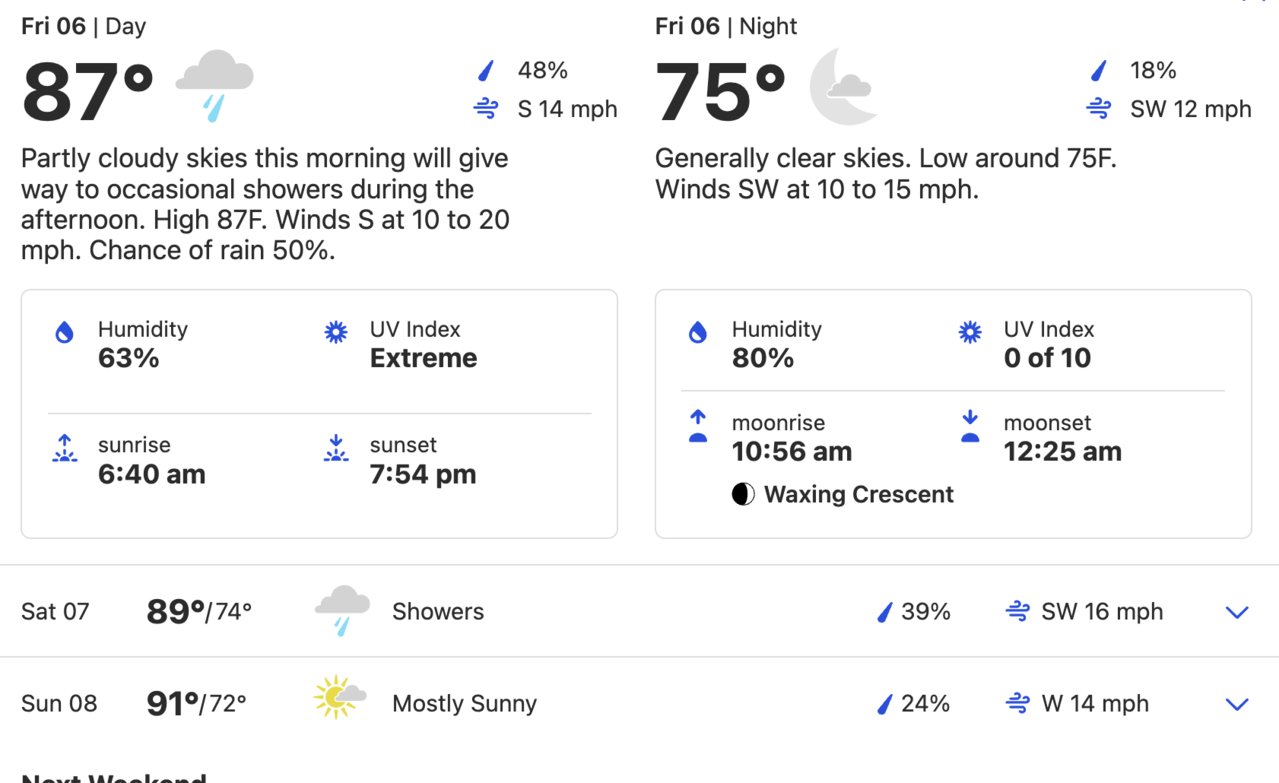Click the night Humidity 80% value

[763, 358]
